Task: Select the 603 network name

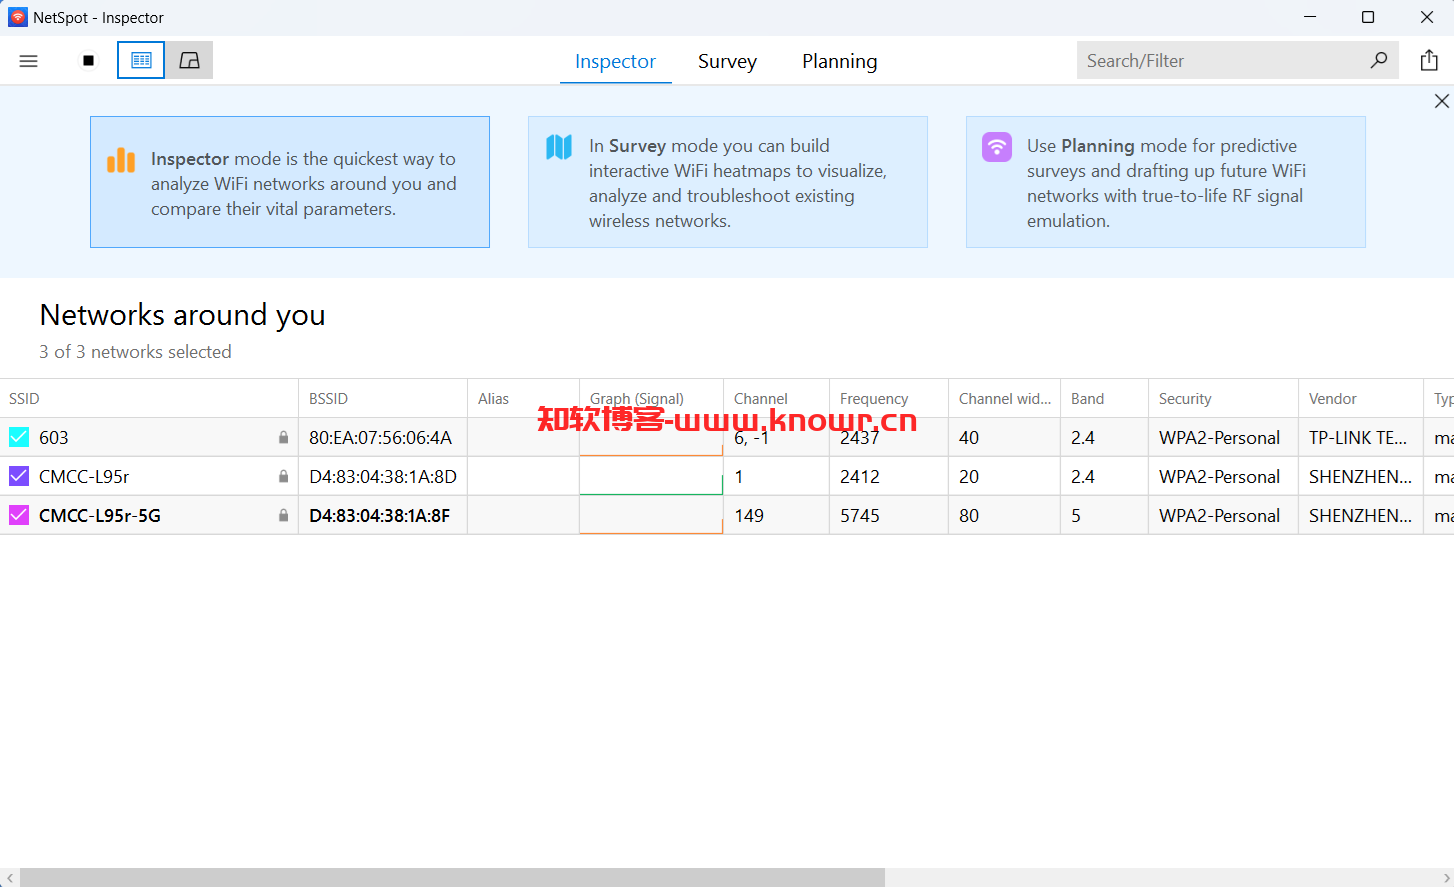Action: click(54, 437)
